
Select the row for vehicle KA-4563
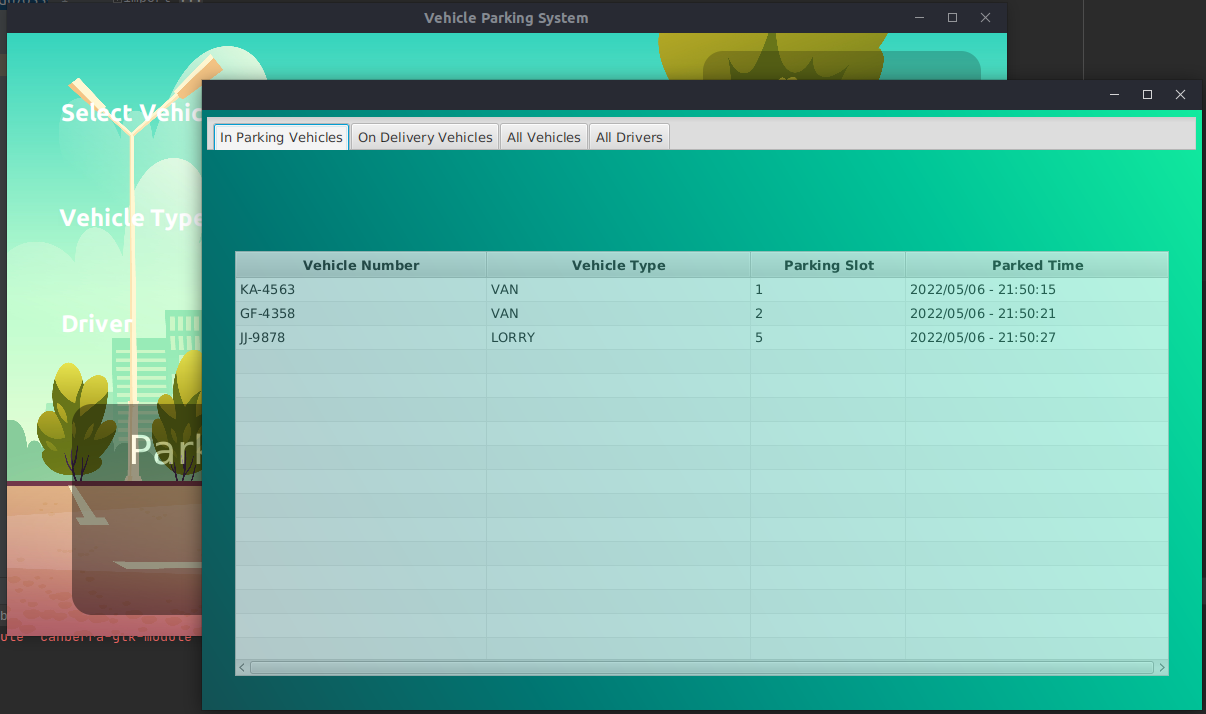tap(360, 289)
